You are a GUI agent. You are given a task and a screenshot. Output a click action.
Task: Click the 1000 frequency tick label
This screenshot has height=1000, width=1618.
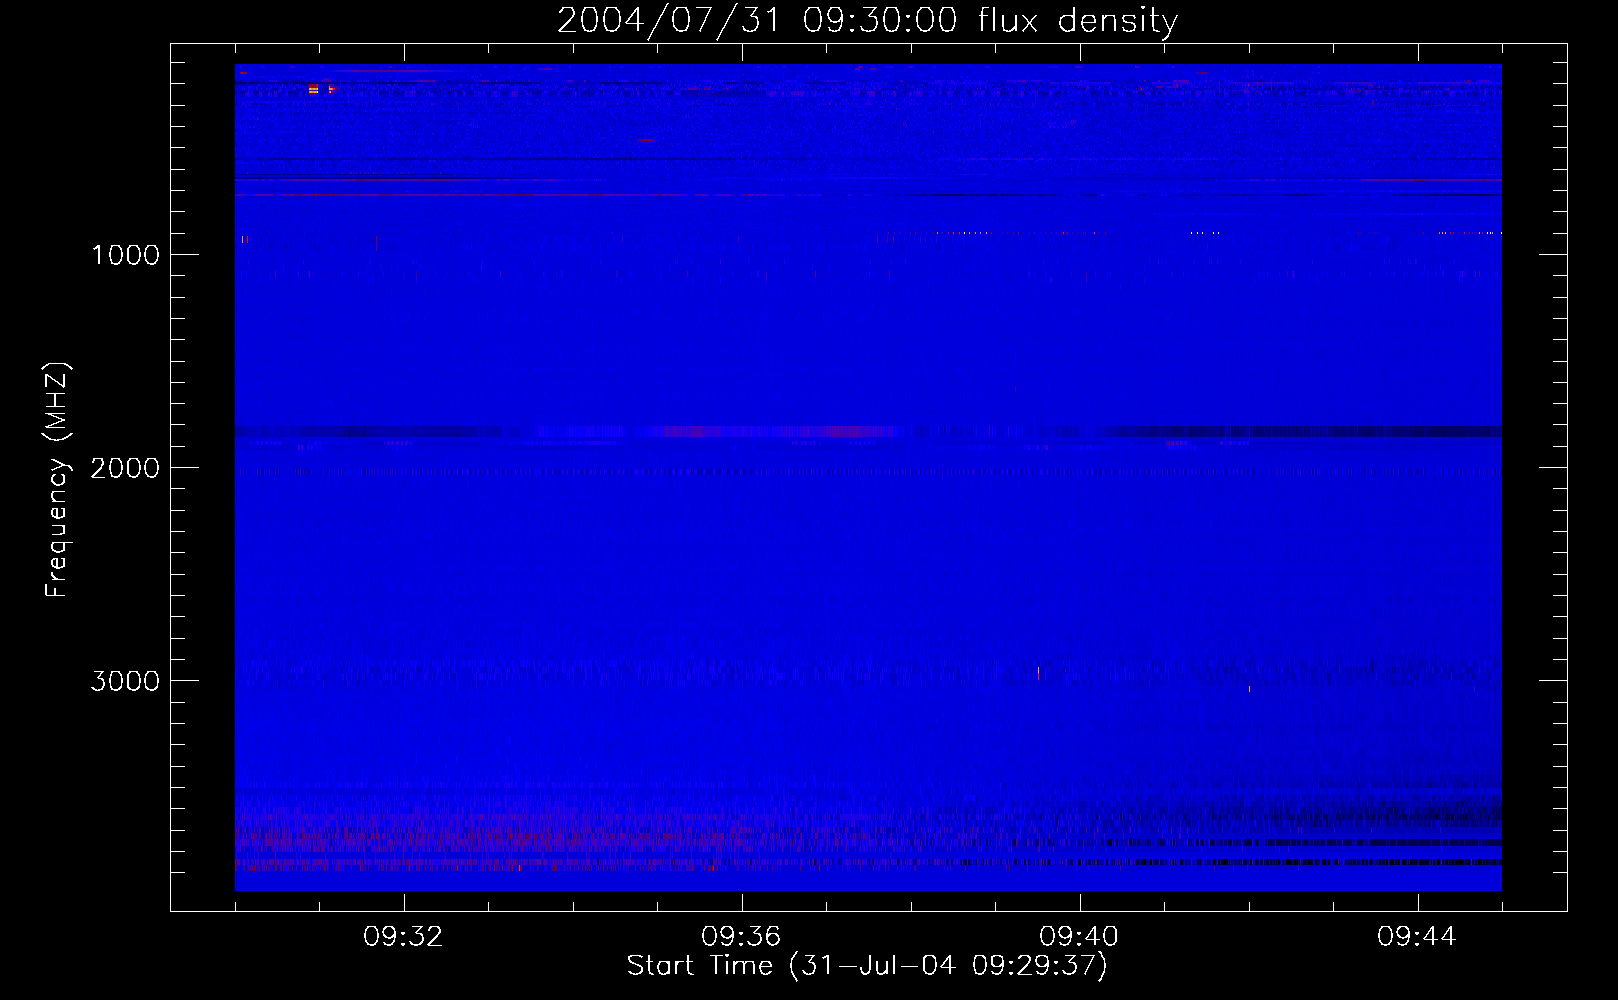pos(126,255)
